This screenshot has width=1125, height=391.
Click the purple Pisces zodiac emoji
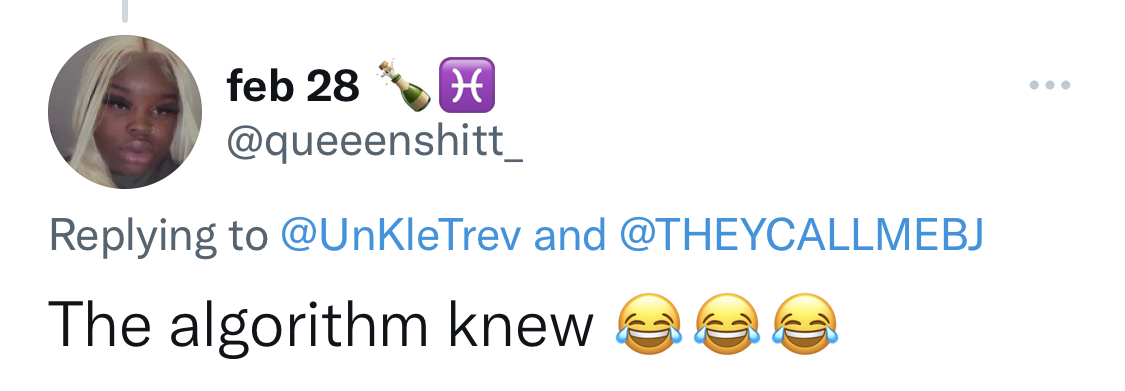pyautogui.click(x=466, y=85)
